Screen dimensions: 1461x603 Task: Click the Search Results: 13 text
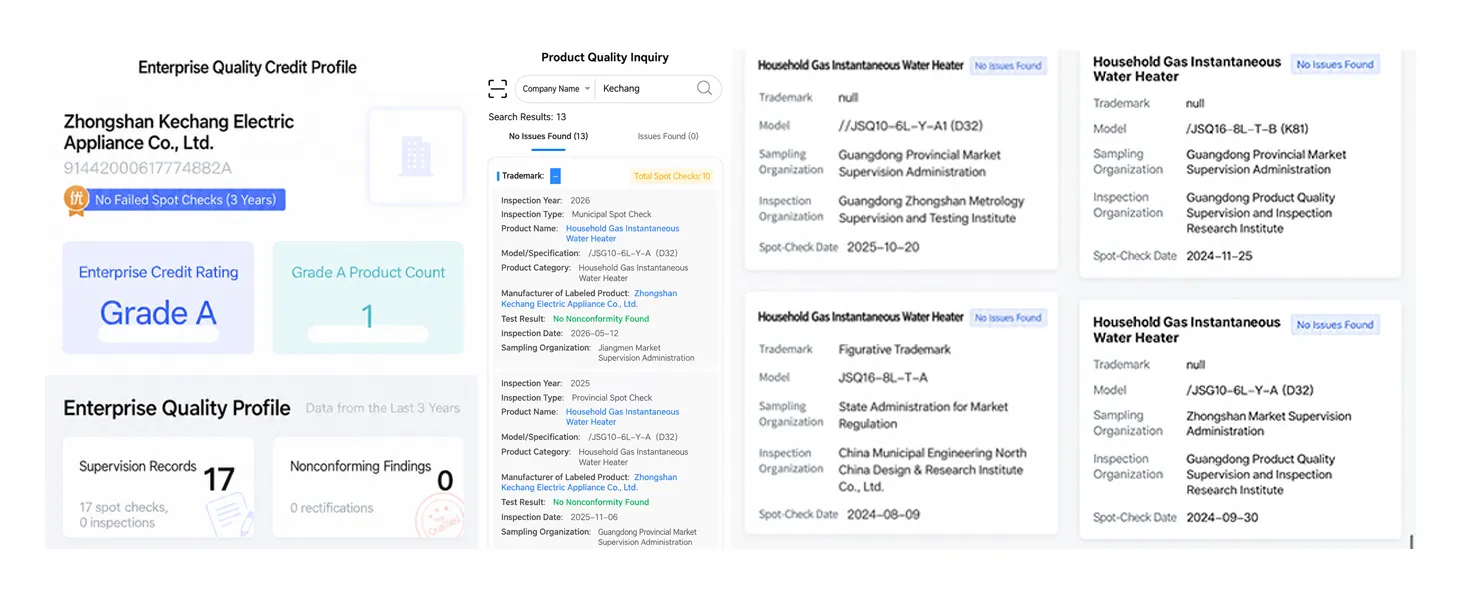coord(527,117)
